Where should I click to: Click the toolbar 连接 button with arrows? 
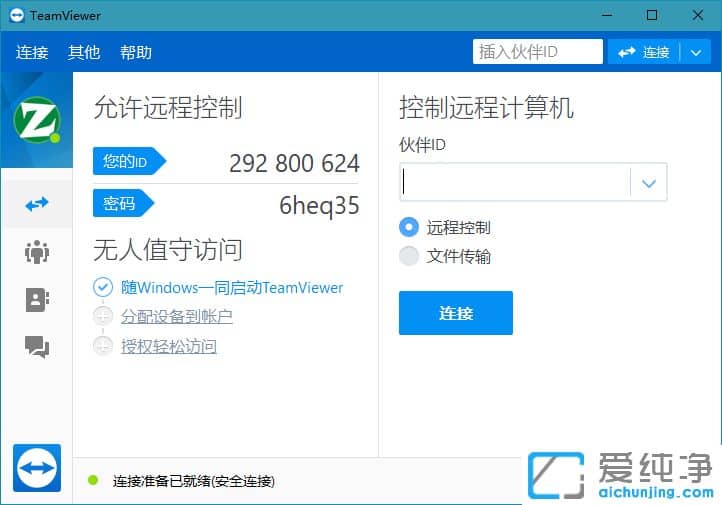(x=644, y=52)
